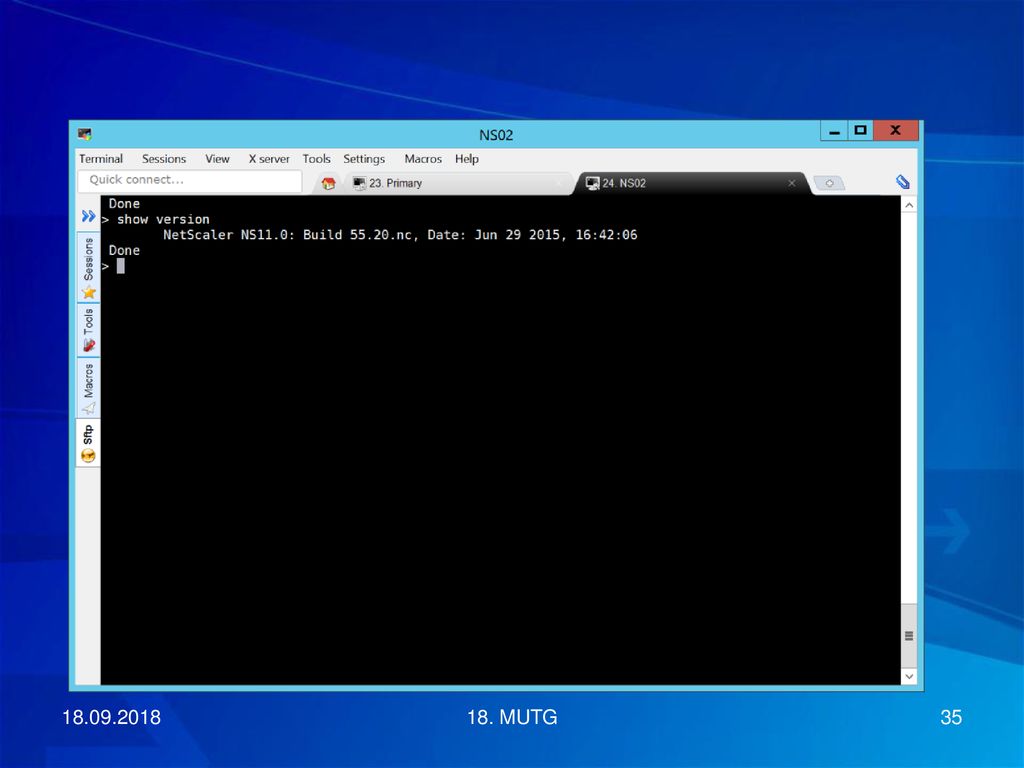Click the 'show version' command text
Image resolution: width=1024 pixels, height=768 pixels.
point(163,219)
